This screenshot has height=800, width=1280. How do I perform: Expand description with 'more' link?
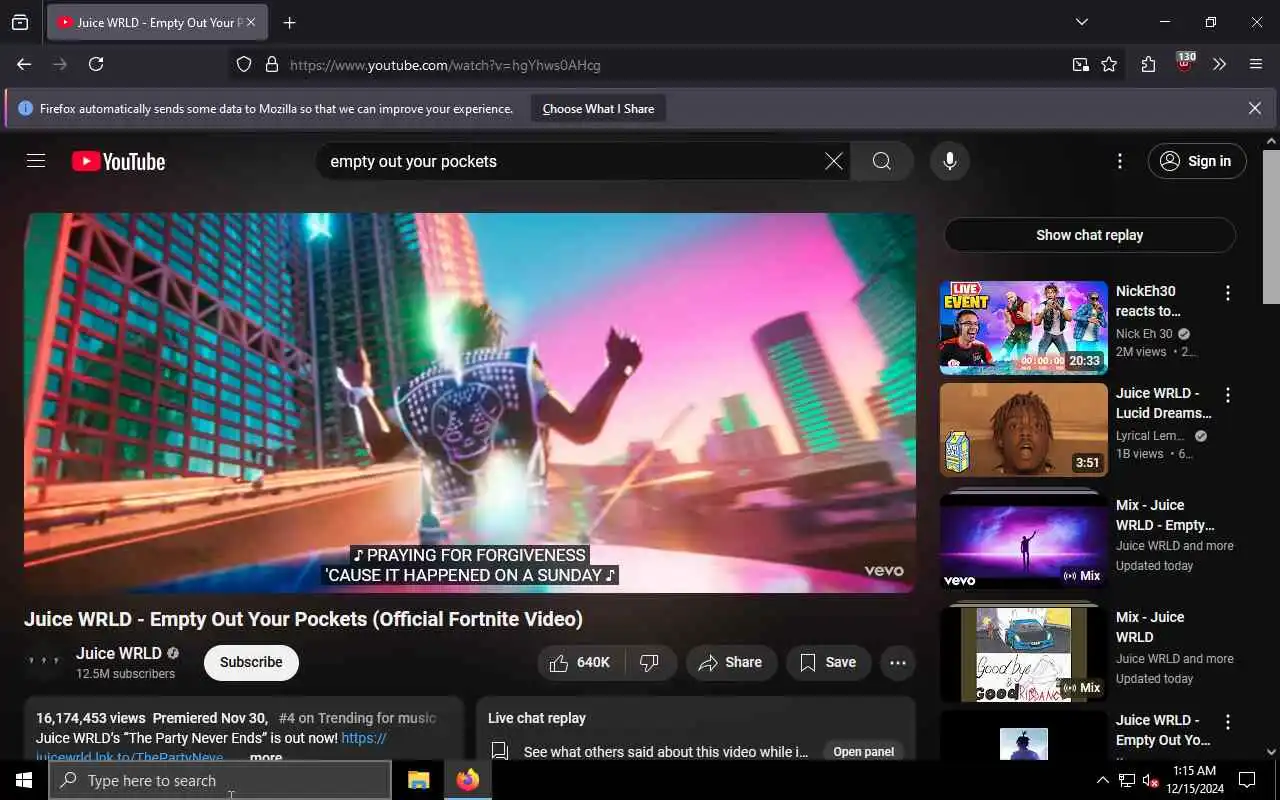click(x=266, y=757)
